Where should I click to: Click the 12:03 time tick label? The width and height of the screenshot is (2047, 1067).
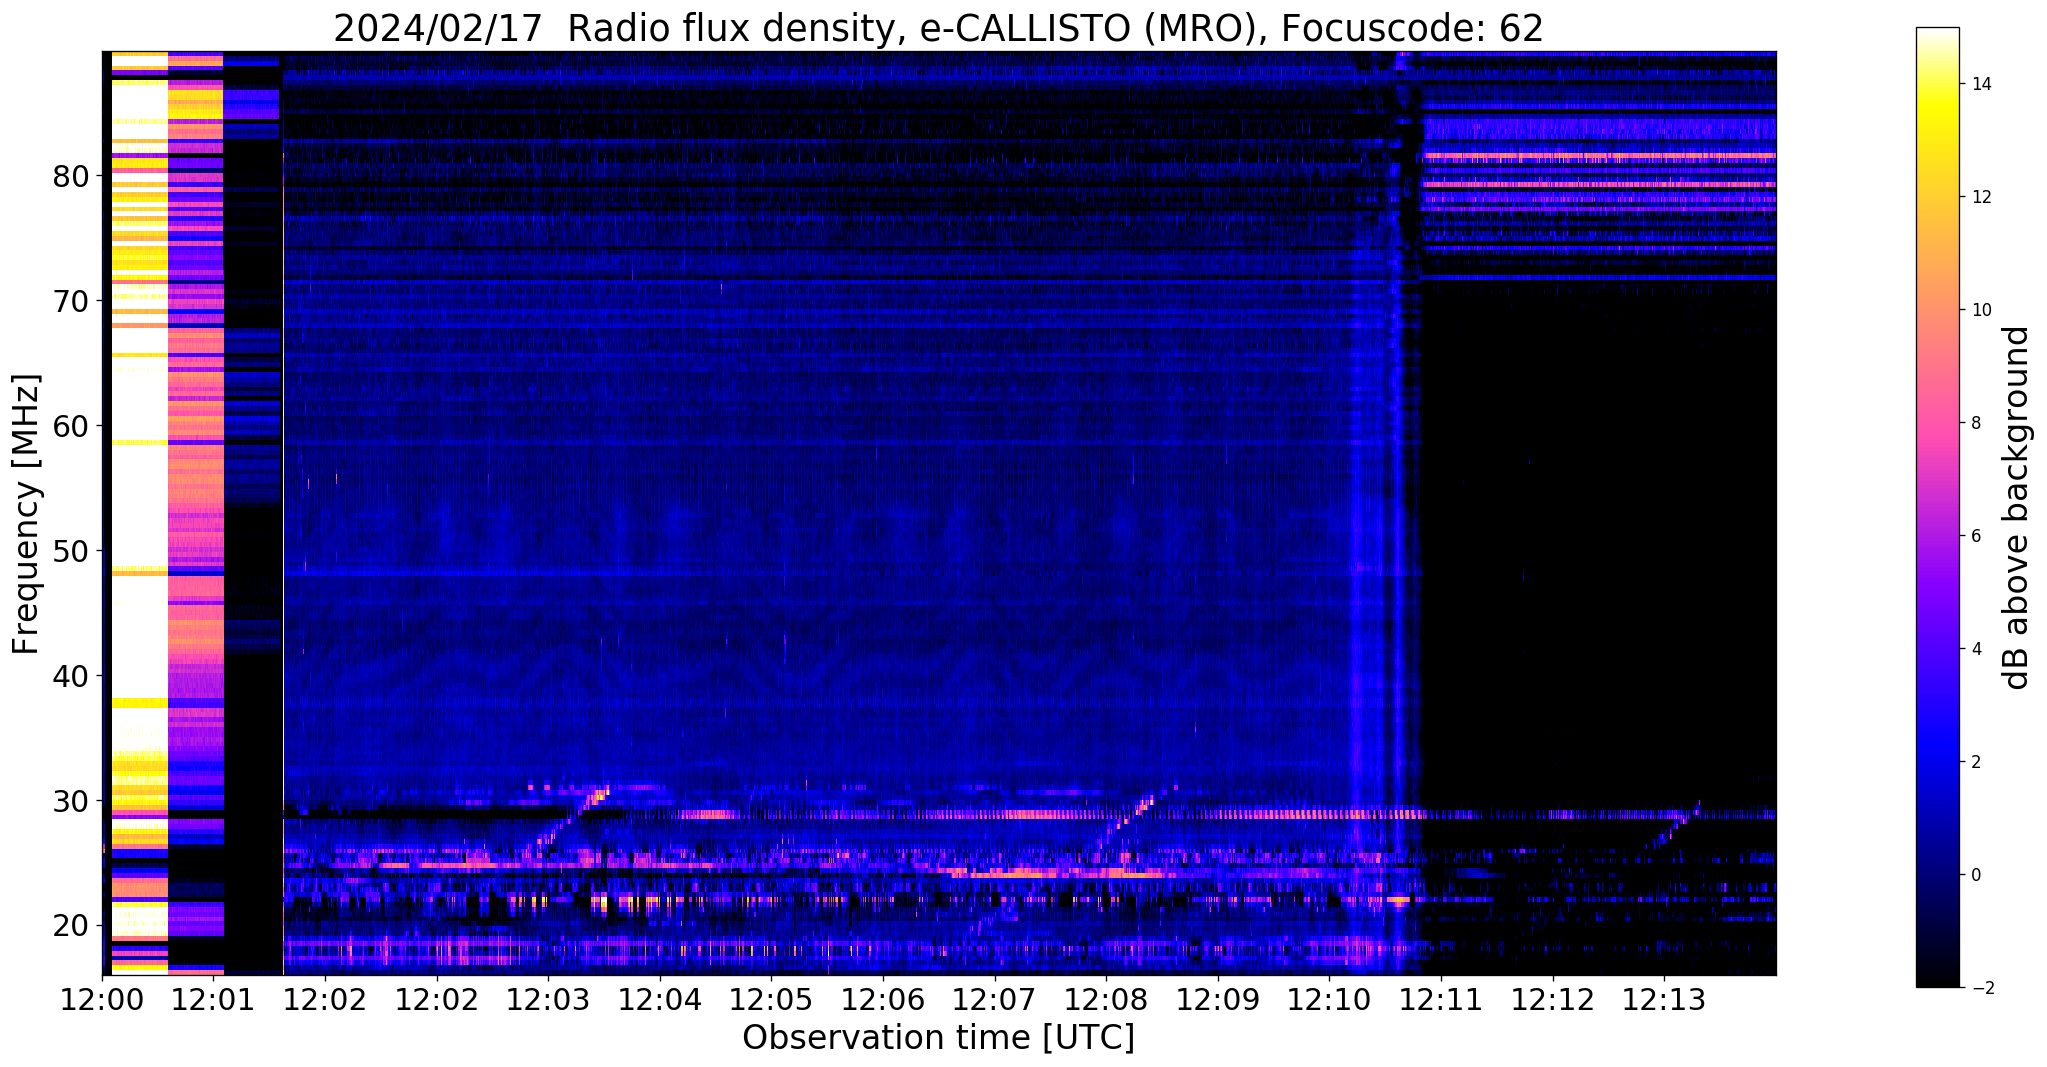pyautogui.click(x=548, y=999)
